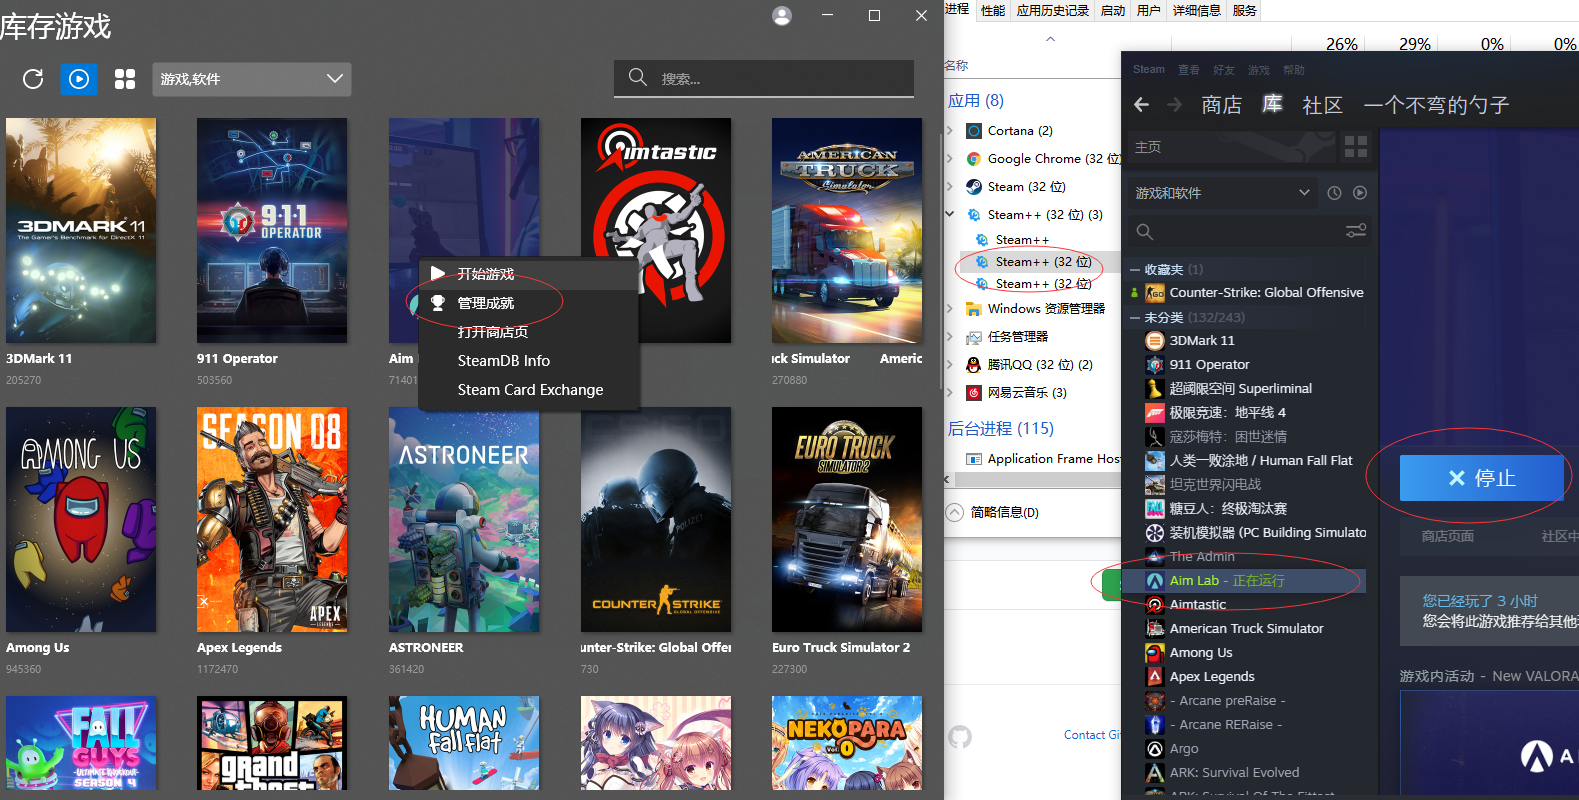Viewport: 1579px width, 800px height.
Task: Choose SteamDB Info from context menu
Action: (x=528, y=361)
